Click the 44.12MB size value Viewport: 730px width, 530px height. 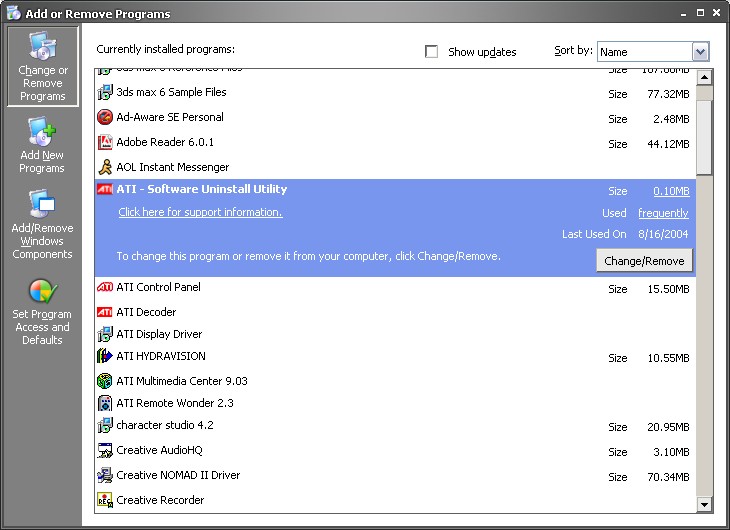(668, 144)
